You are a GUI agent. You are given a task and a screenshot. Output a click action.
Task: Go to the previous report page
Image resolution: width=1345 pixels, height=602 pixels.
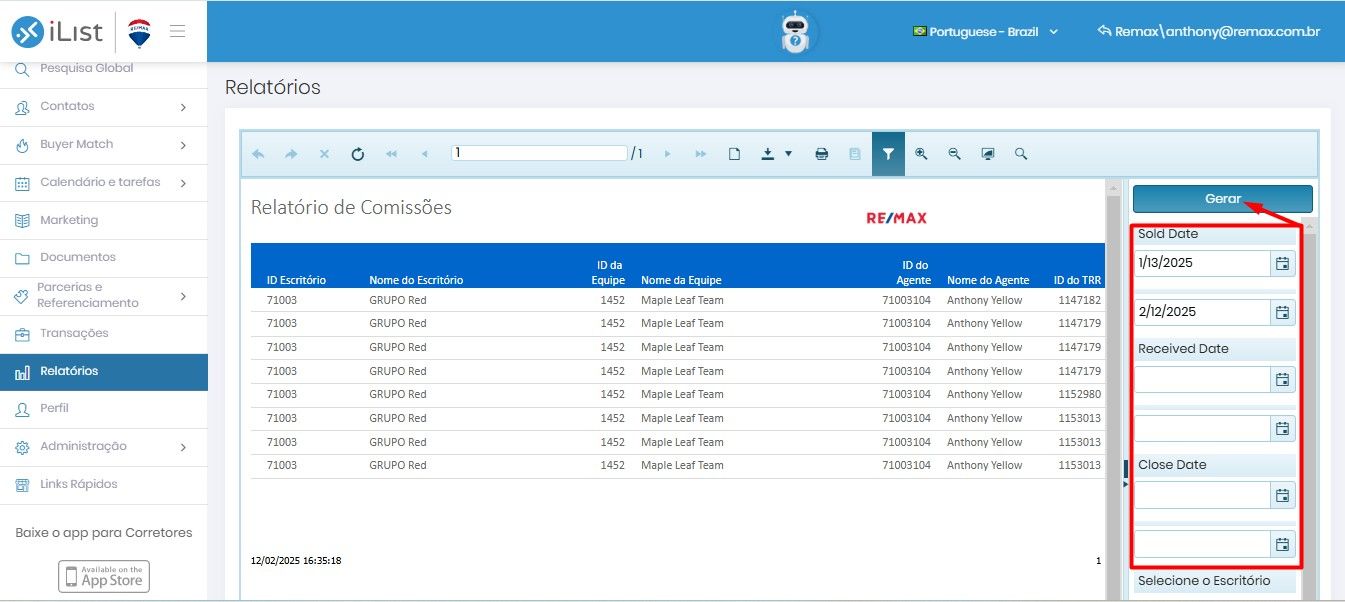coord(424,154)
